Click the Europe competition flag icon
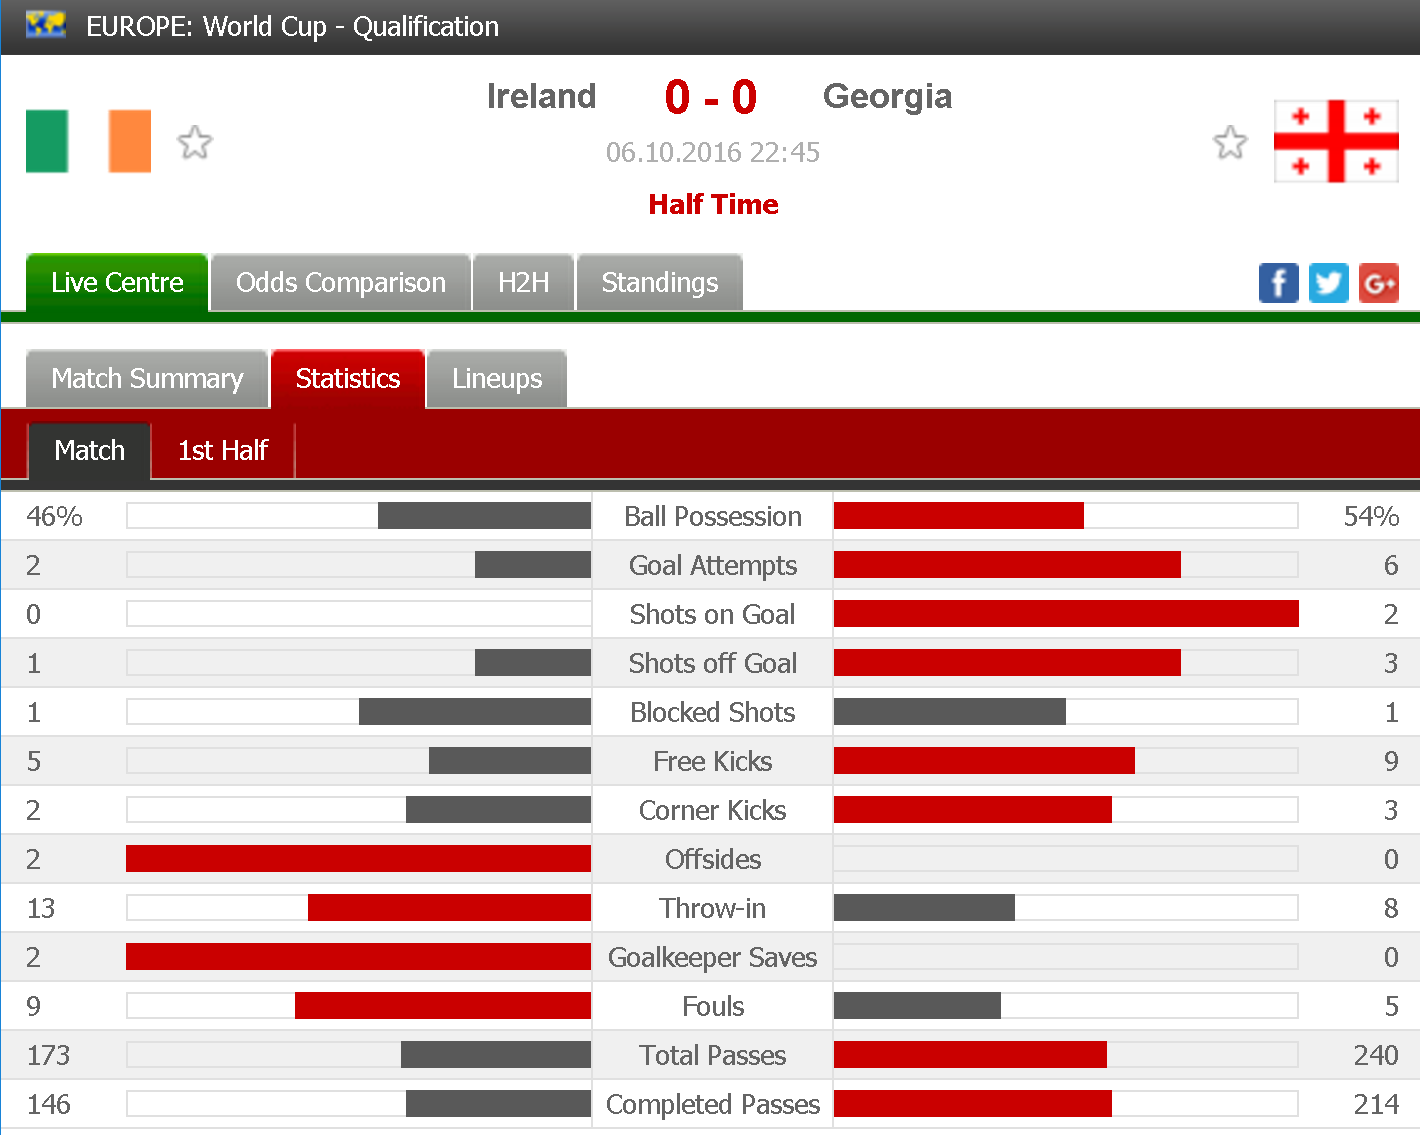The width and height of the screenshot is (1420, 1135). coord(46,25)
